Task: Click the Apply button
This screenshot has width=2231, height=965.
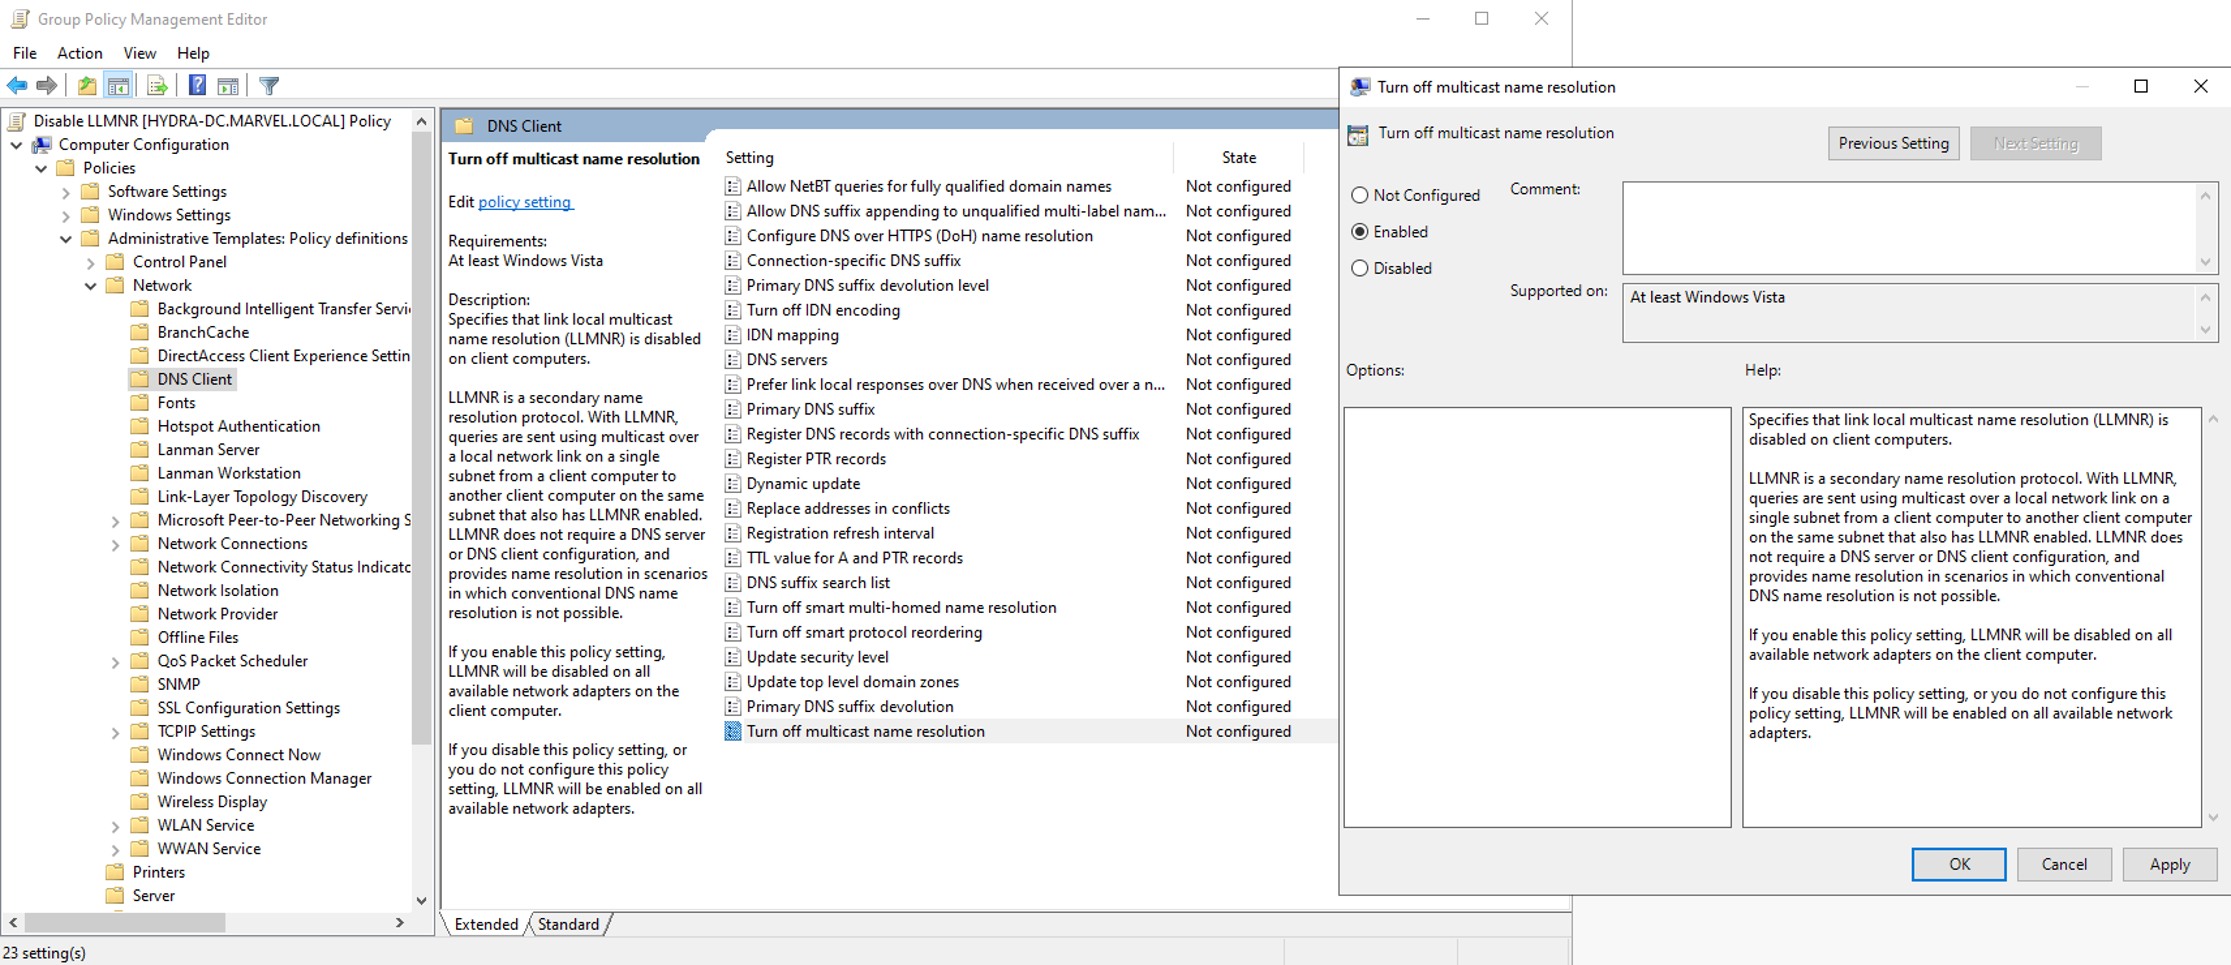Action: coord(2168,864)
